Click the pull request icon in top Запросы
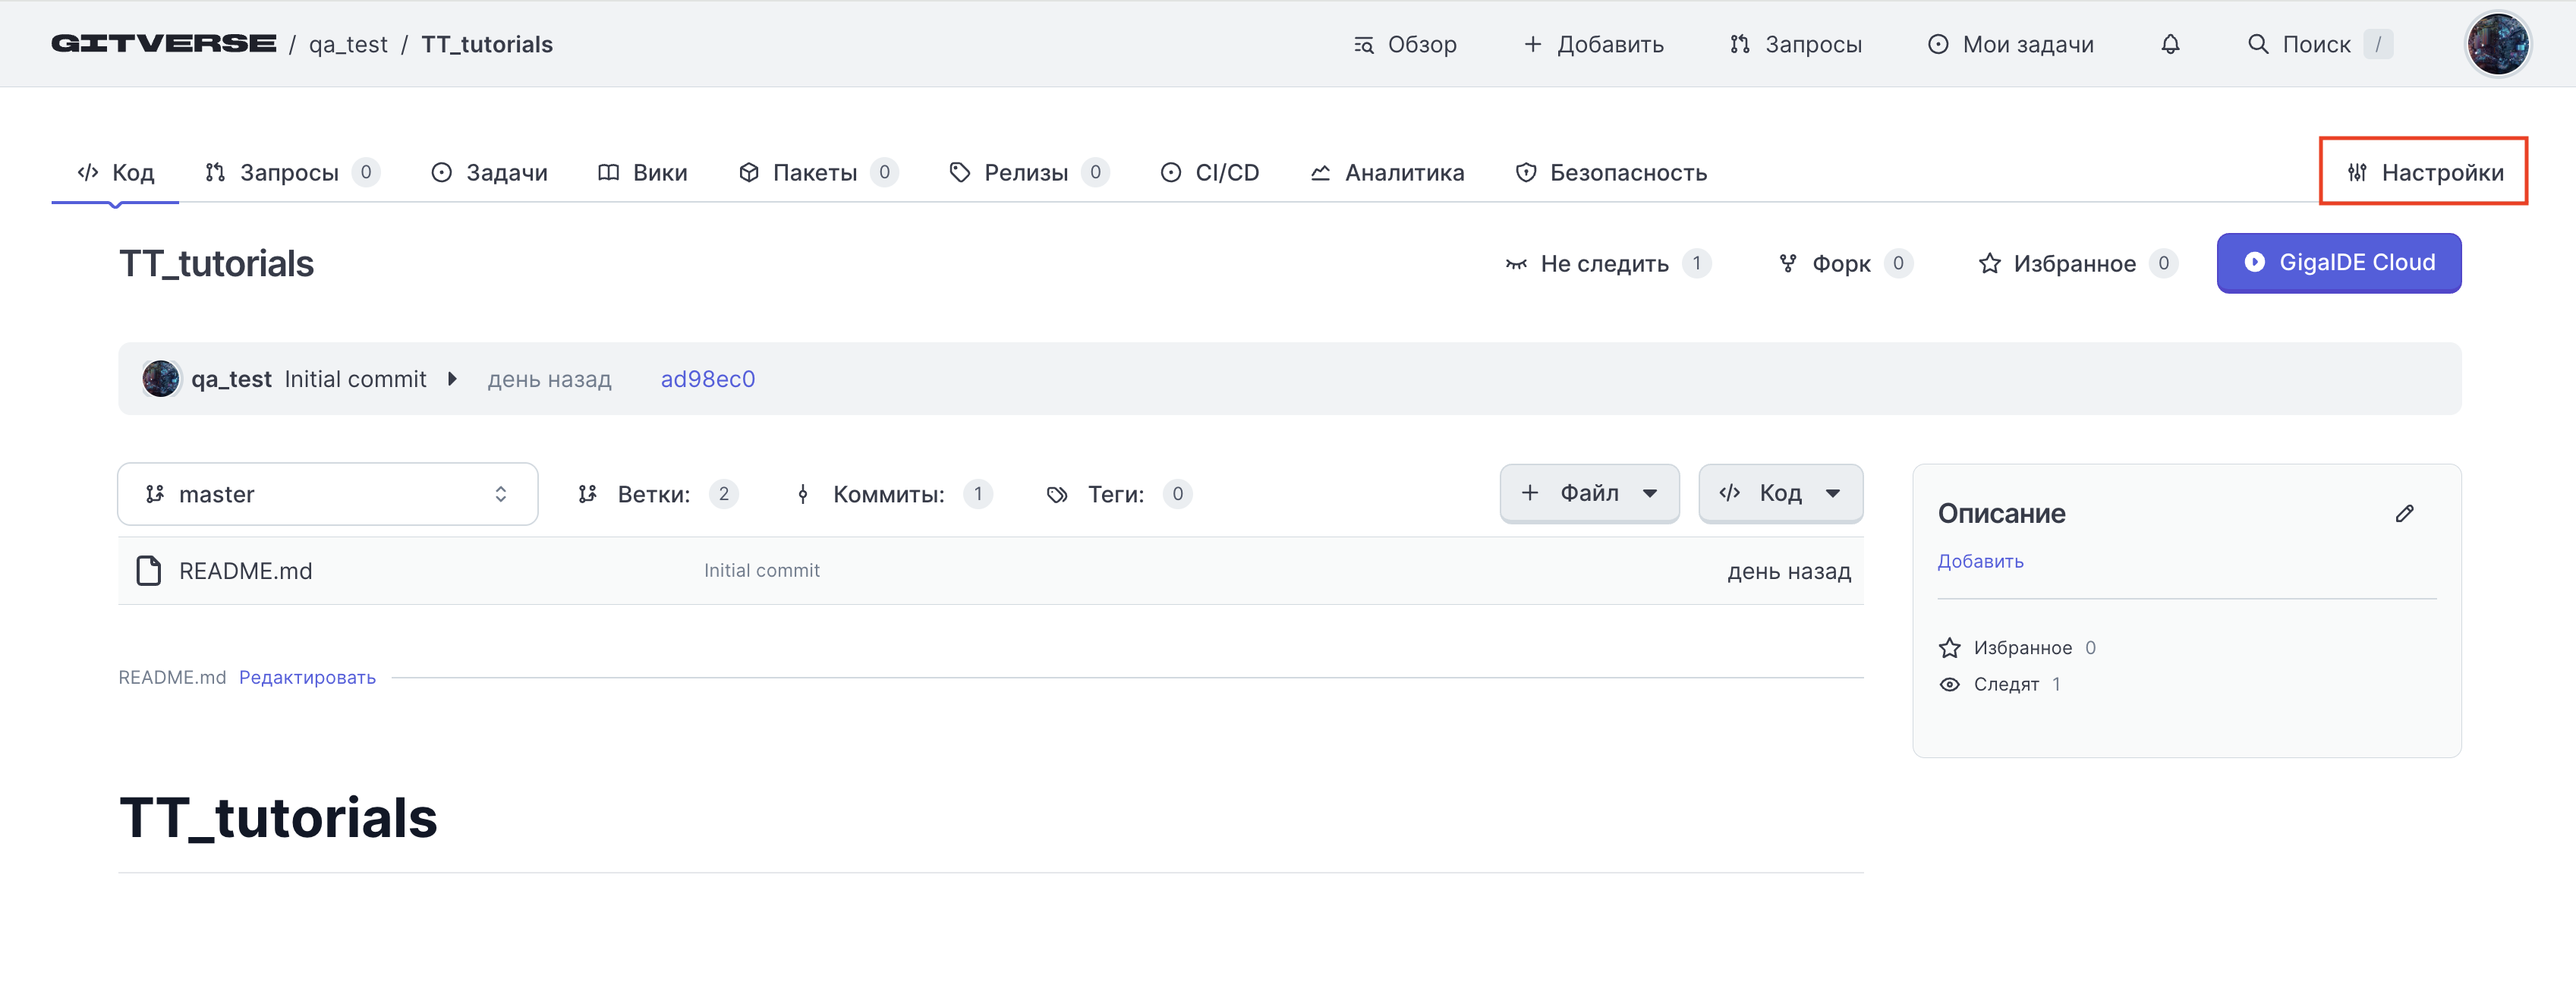The width and height of the screenshot is (2576, 982). [1740, 44]
